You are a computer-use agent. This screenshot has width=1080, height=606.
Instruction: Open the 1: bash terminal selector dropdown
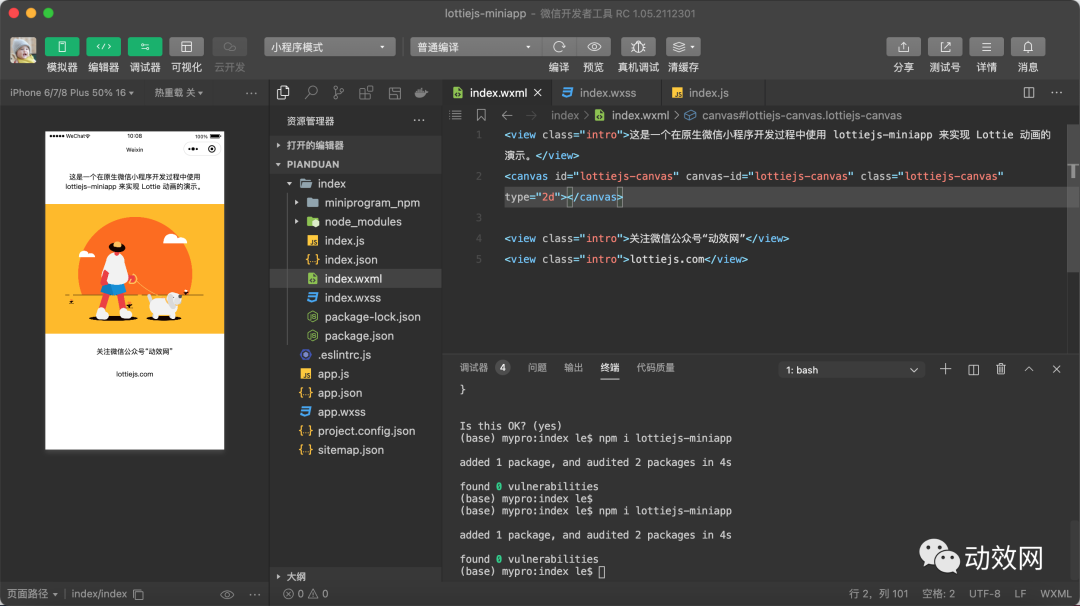click(x=851, y=370)
